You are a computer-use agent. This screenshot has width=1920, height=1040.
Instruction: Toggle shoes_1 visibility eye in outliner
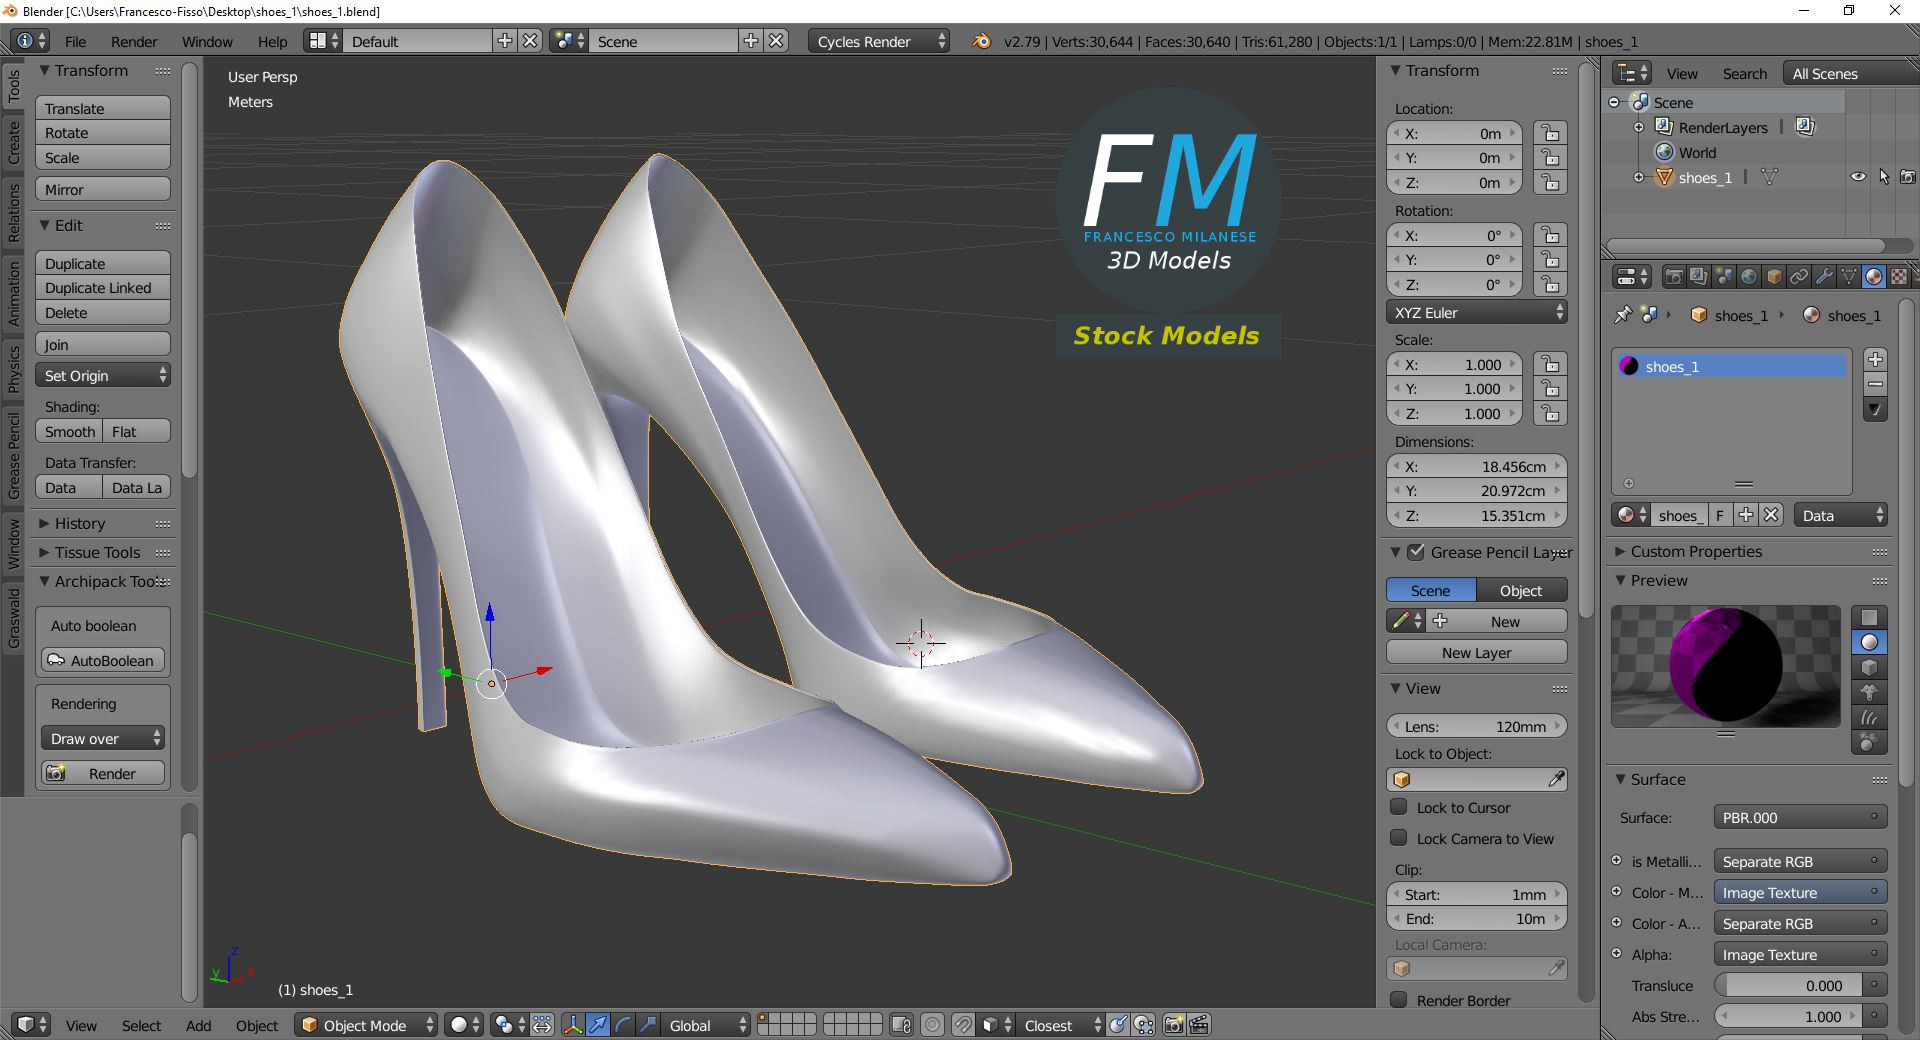pos(1858,177)
